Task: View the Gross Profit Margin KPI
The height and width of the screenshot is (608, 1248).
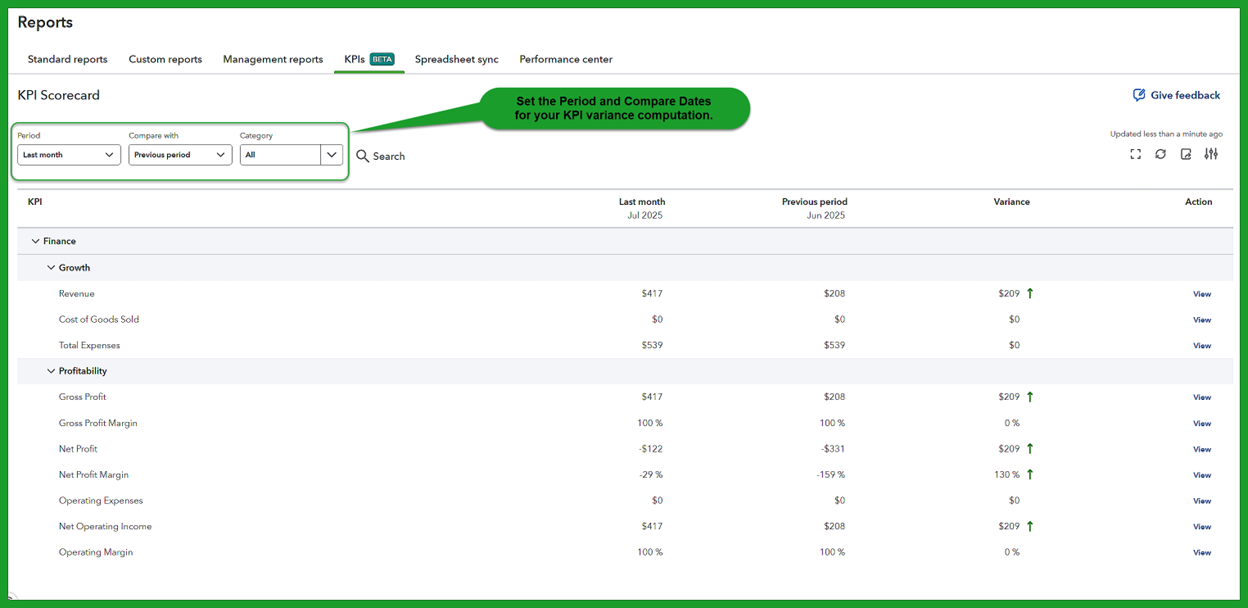Action: (x=1201, y=422)
